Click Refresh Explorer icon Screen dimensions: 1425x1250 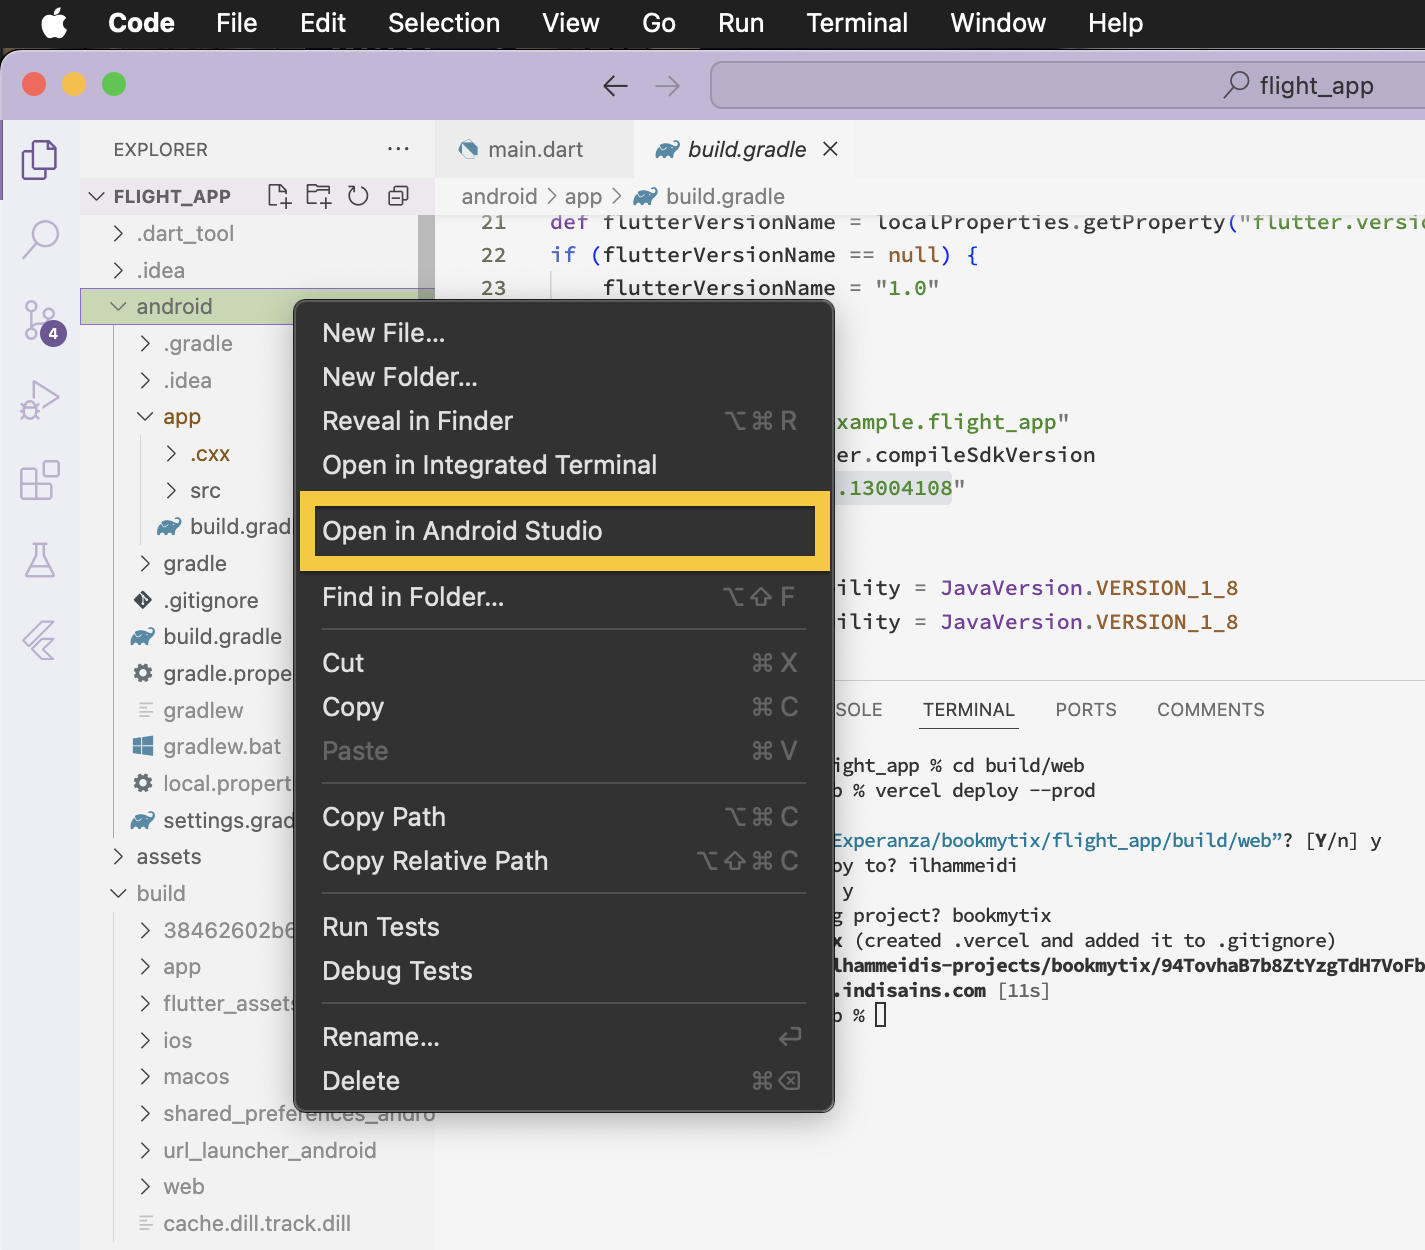click(x=358, y=196)
